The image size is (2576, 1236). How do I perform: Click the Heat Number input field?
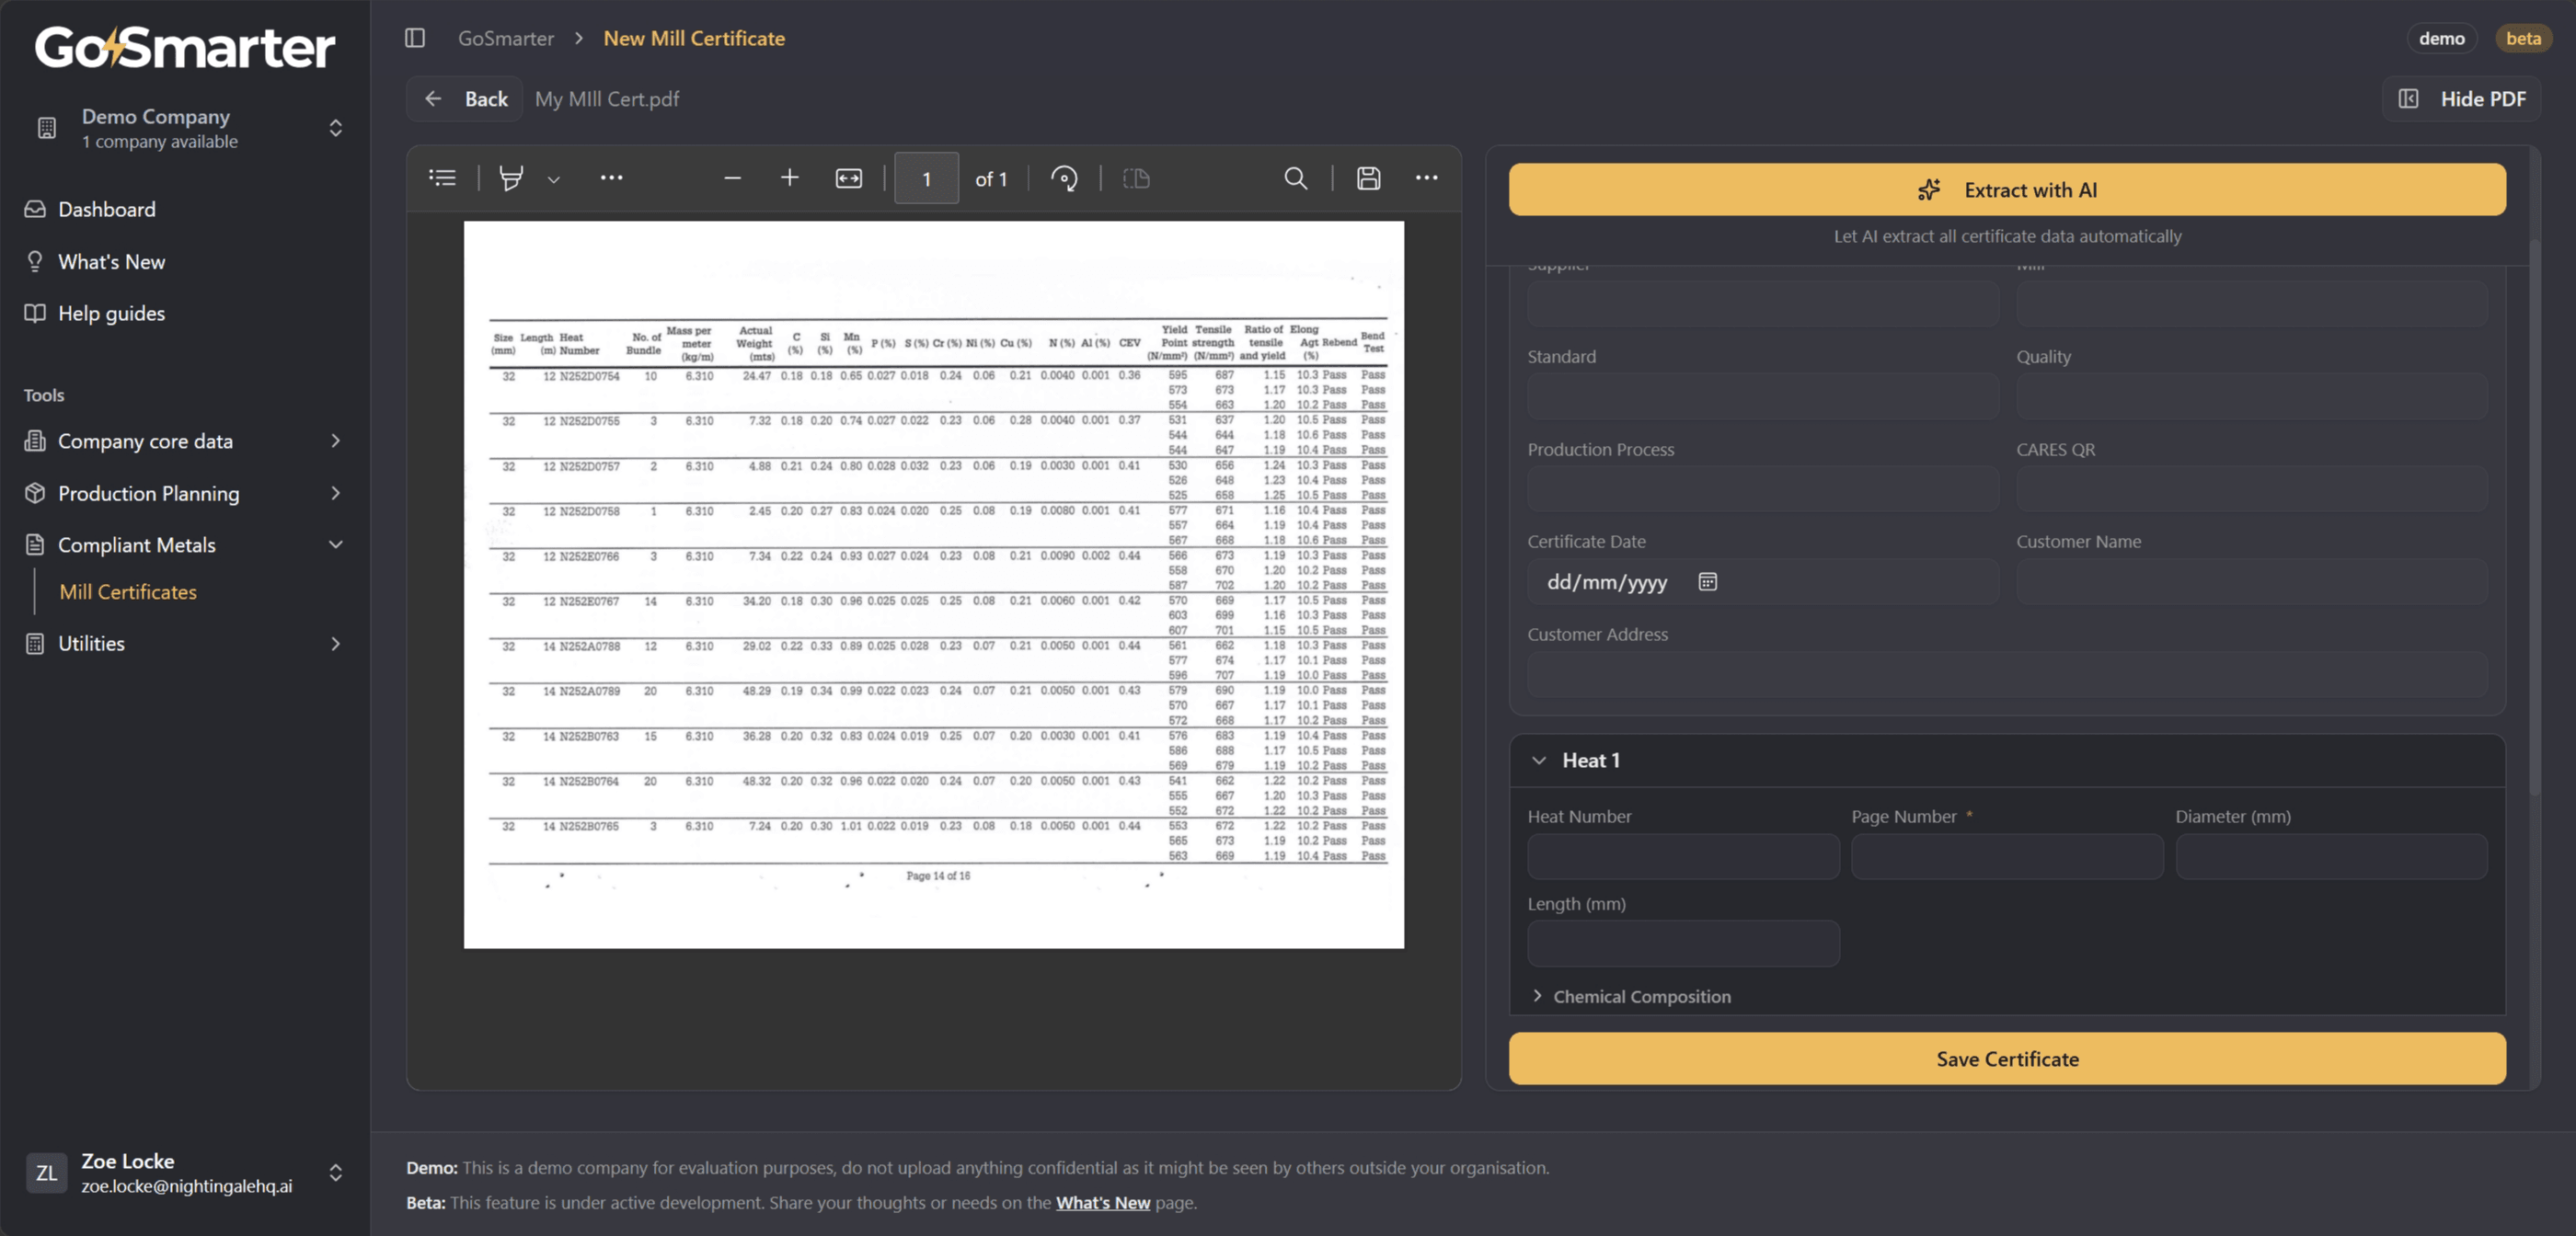[x=1683, y=856]
